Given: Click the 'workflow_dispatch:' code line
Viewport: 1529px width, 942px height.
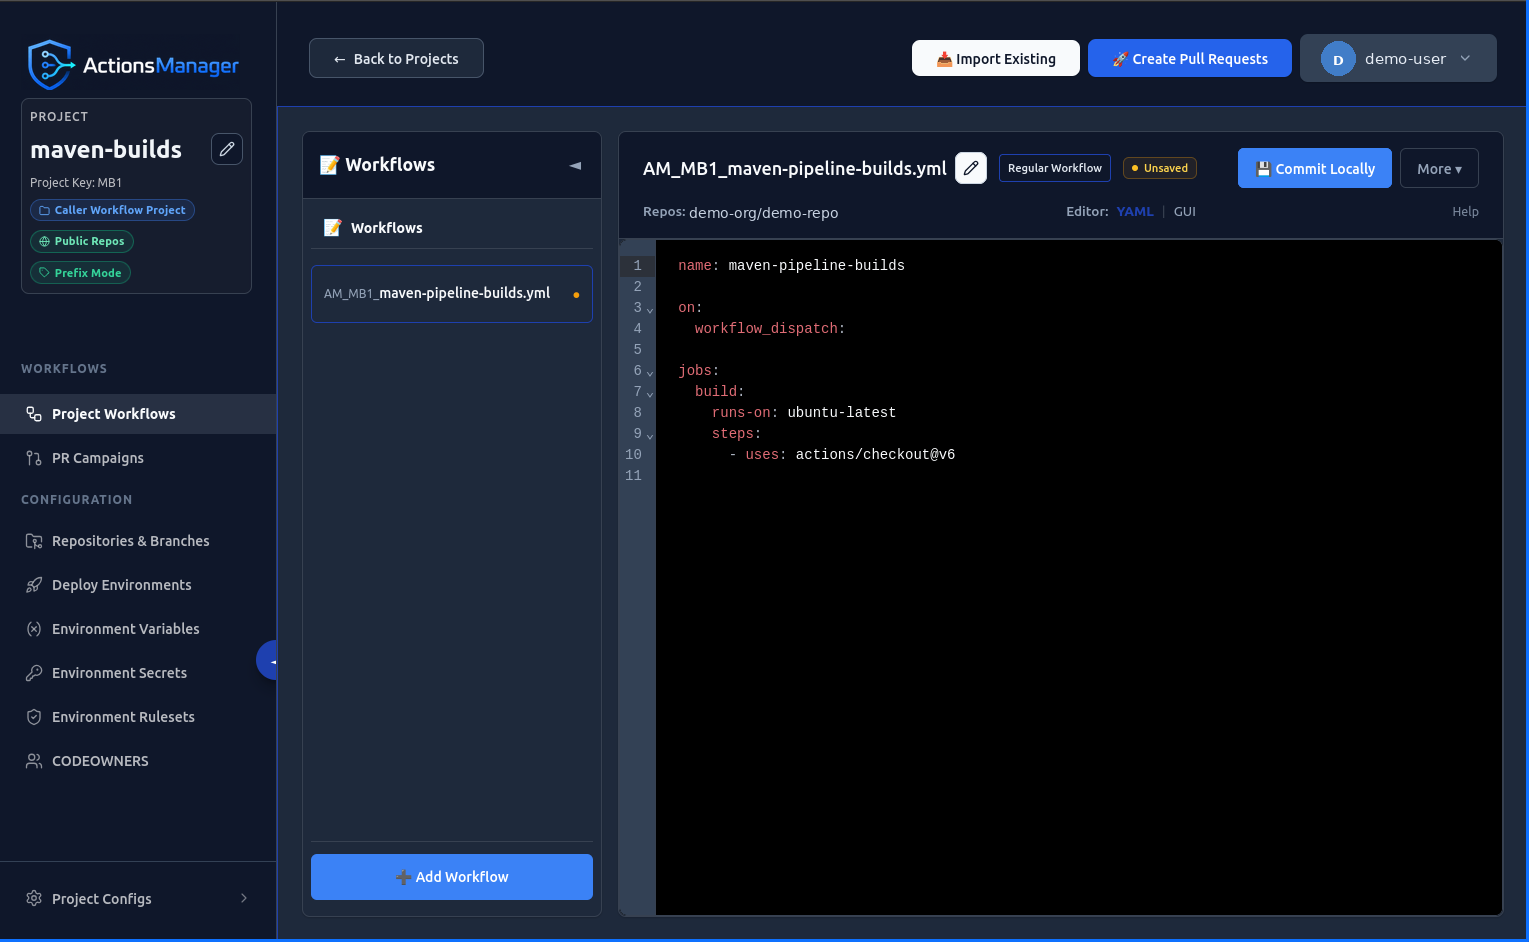Looking at the screenshot, I should click(770, 329).
